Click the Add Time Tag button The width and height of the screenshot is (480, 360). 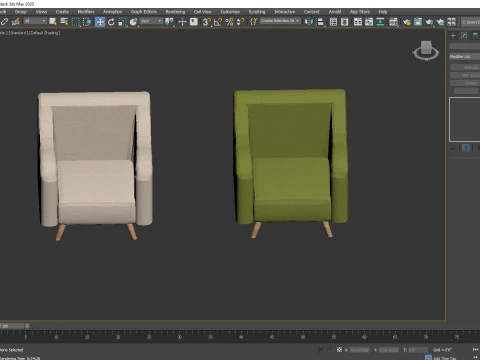tap(444, 358)
